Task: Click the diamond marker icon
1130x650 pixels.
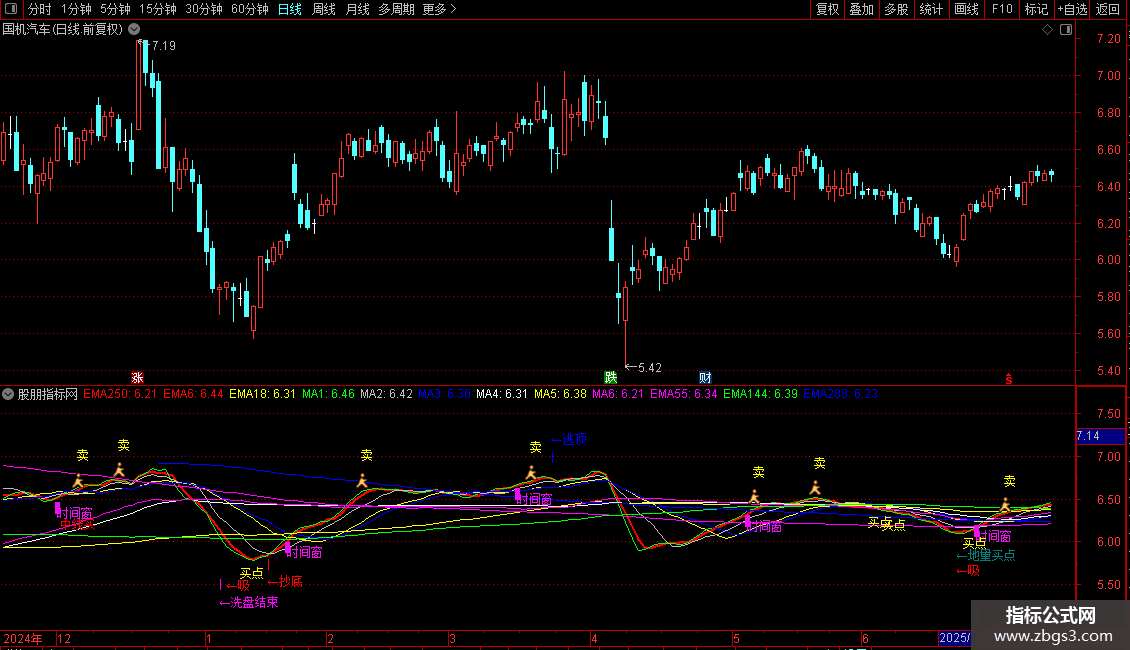Action: [1048, 30]
